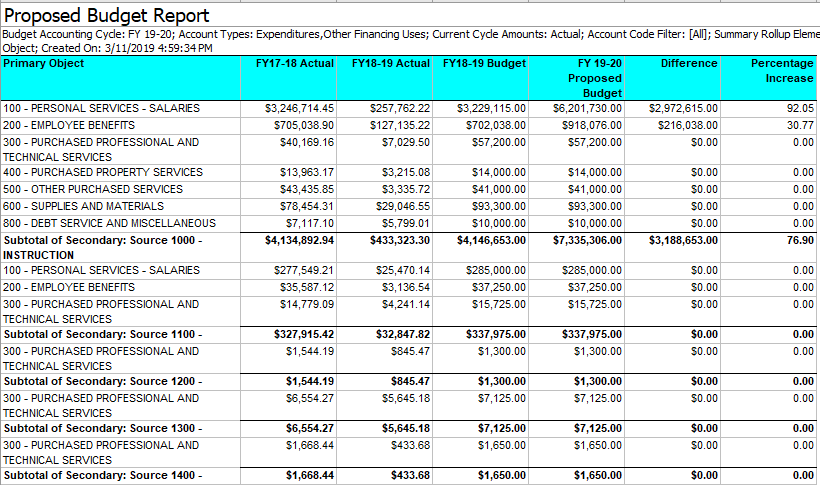Click the Budget Accounting Cycle filter line
Image resolution: width=820 pixels, height=485 pixels.
411,35
